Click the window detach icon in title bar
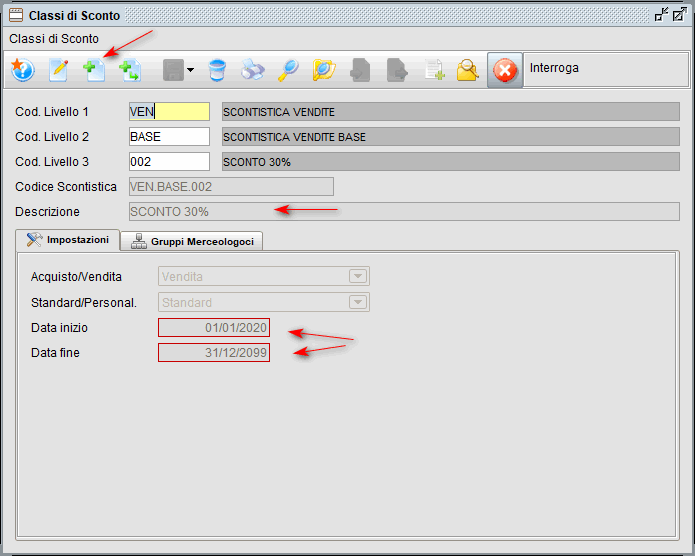 [x=662, y=15]
